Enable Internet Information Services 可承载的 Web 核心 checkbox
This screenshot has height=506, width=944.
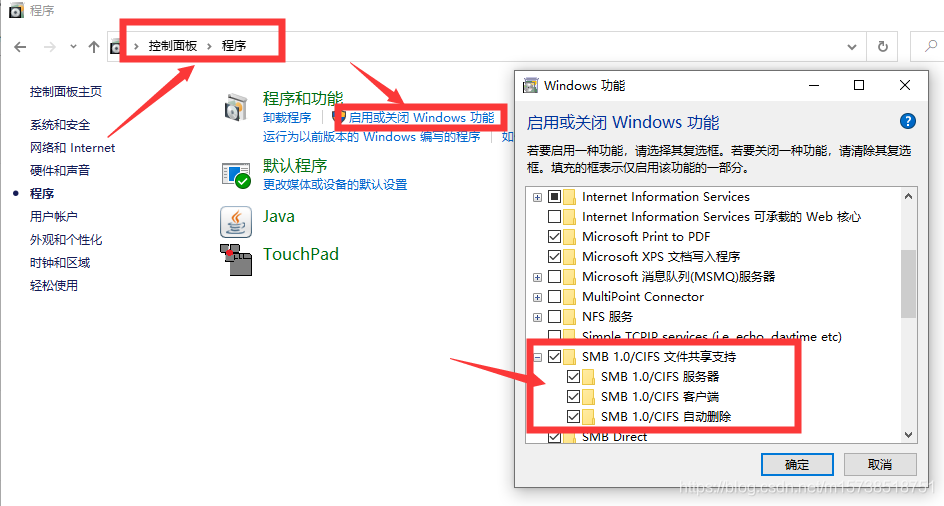pyautogui.click(x=554, y=216)
